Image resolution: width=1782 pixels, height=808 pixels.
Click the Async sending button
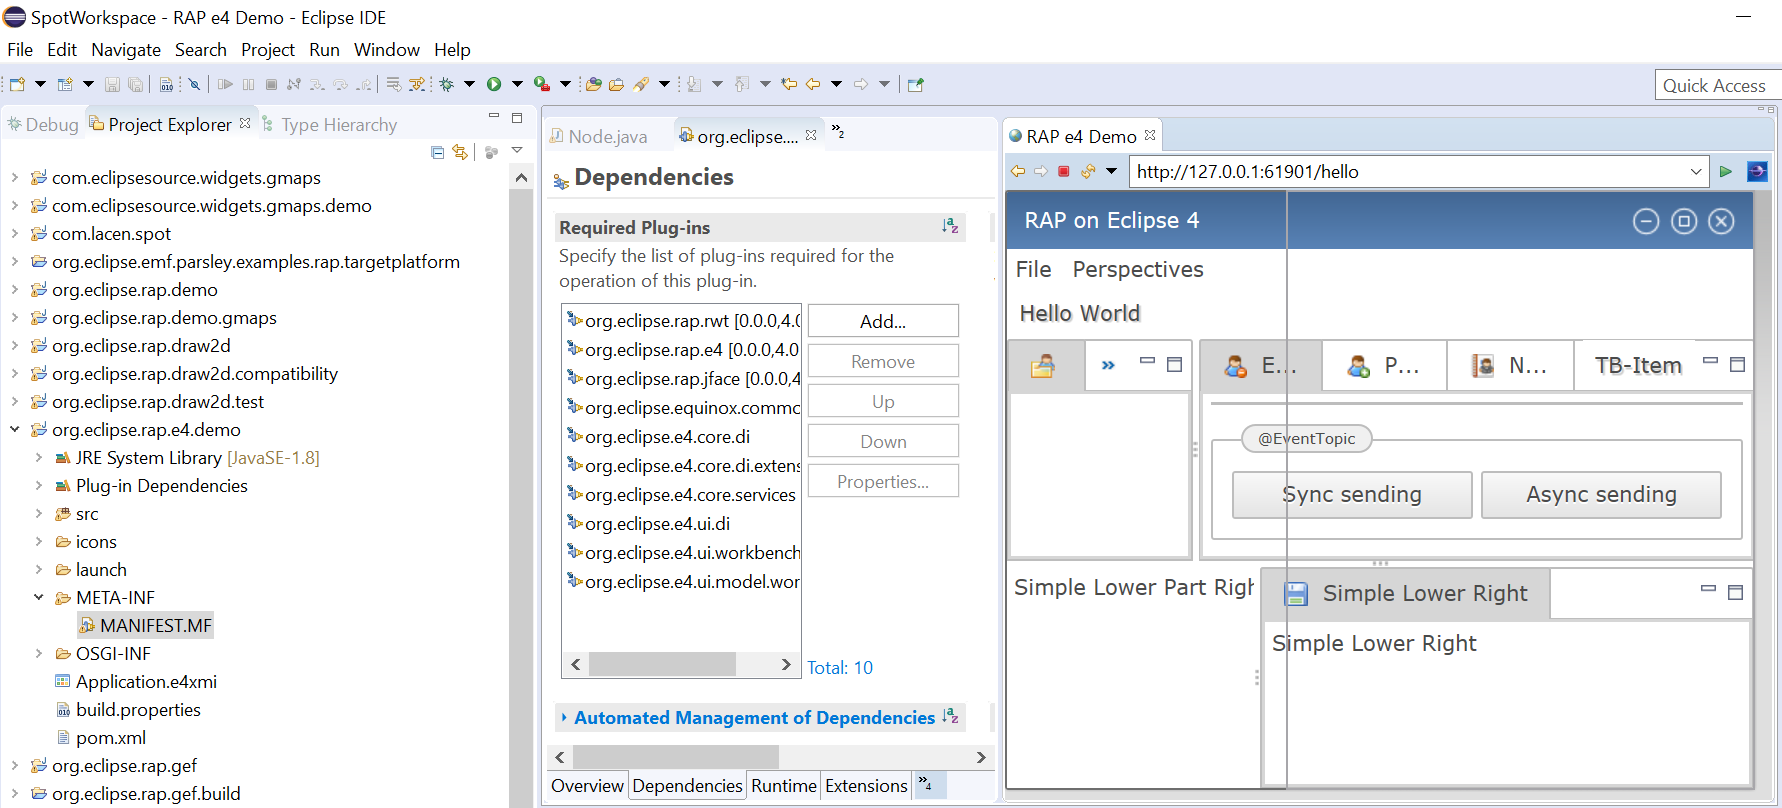[1601, 495]
